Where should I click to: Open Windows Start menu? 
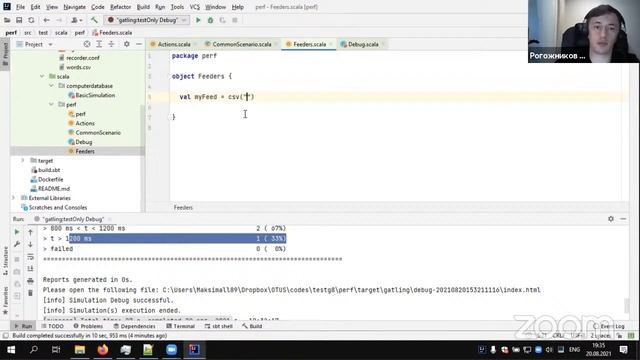[11, 350]
